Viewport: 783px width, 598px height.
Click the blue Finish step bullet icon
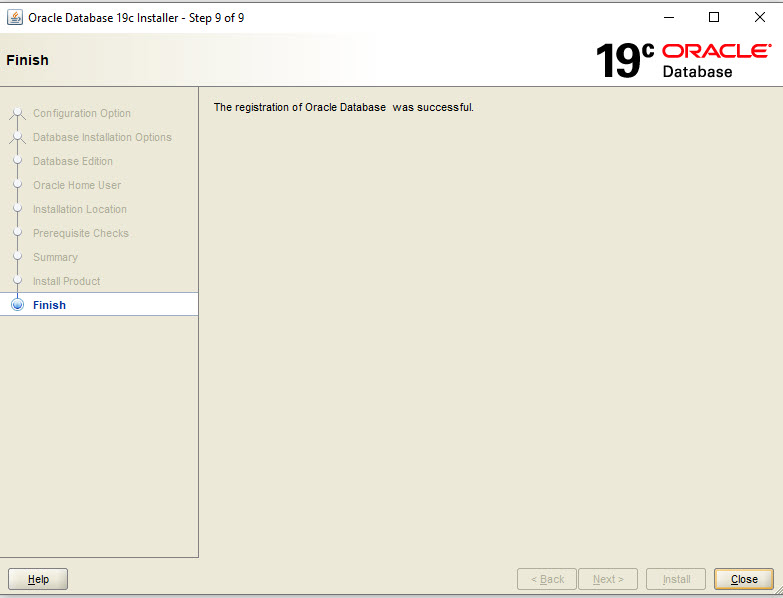point(17,304)
